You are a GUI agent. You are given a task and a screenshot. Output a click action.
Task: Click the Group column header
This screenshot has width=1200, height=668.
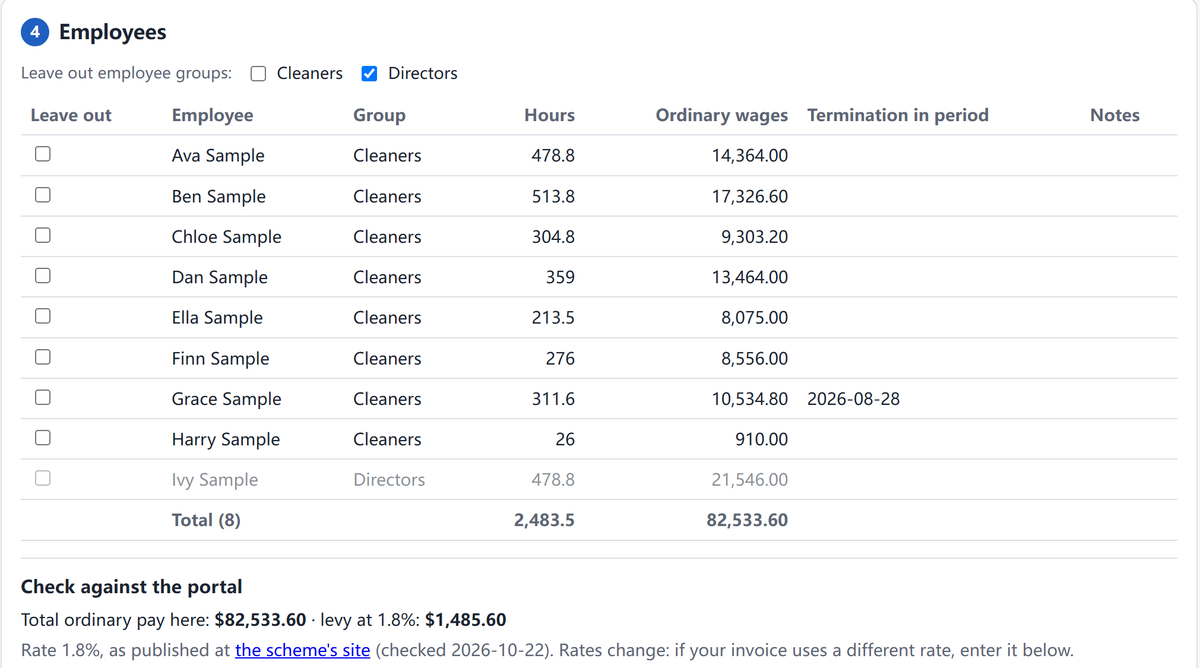(379, 115)
